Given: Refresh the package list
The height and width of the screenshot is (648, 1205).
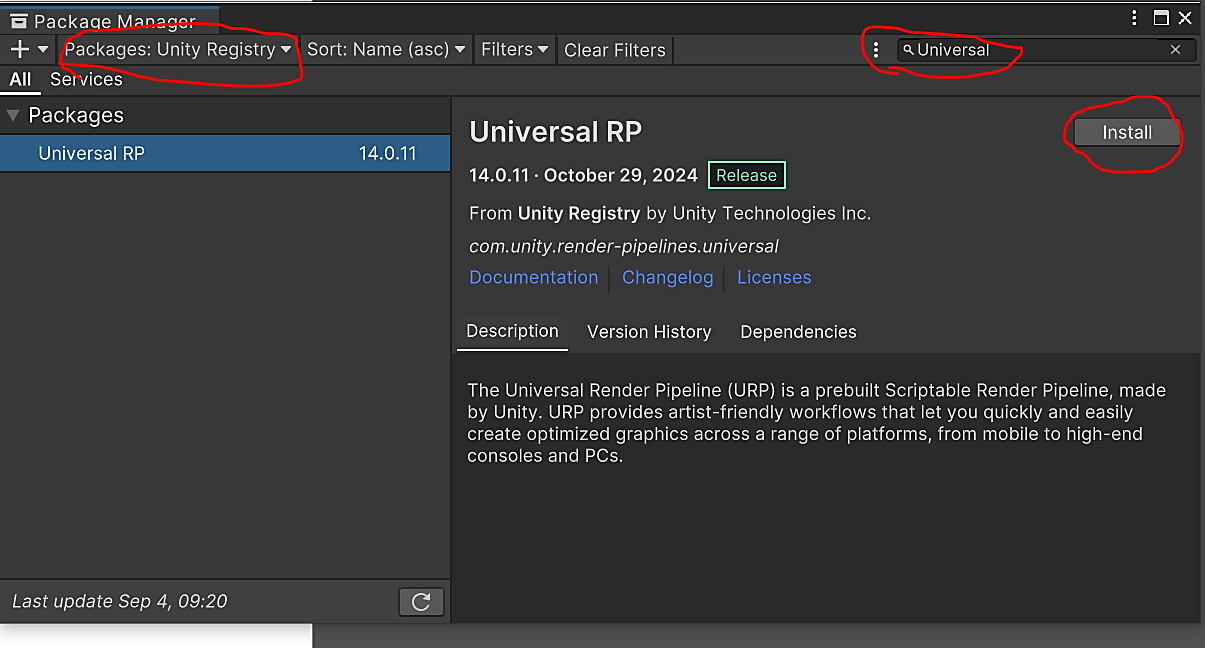Looking at the screenshot, I should (x=421, y=601).
